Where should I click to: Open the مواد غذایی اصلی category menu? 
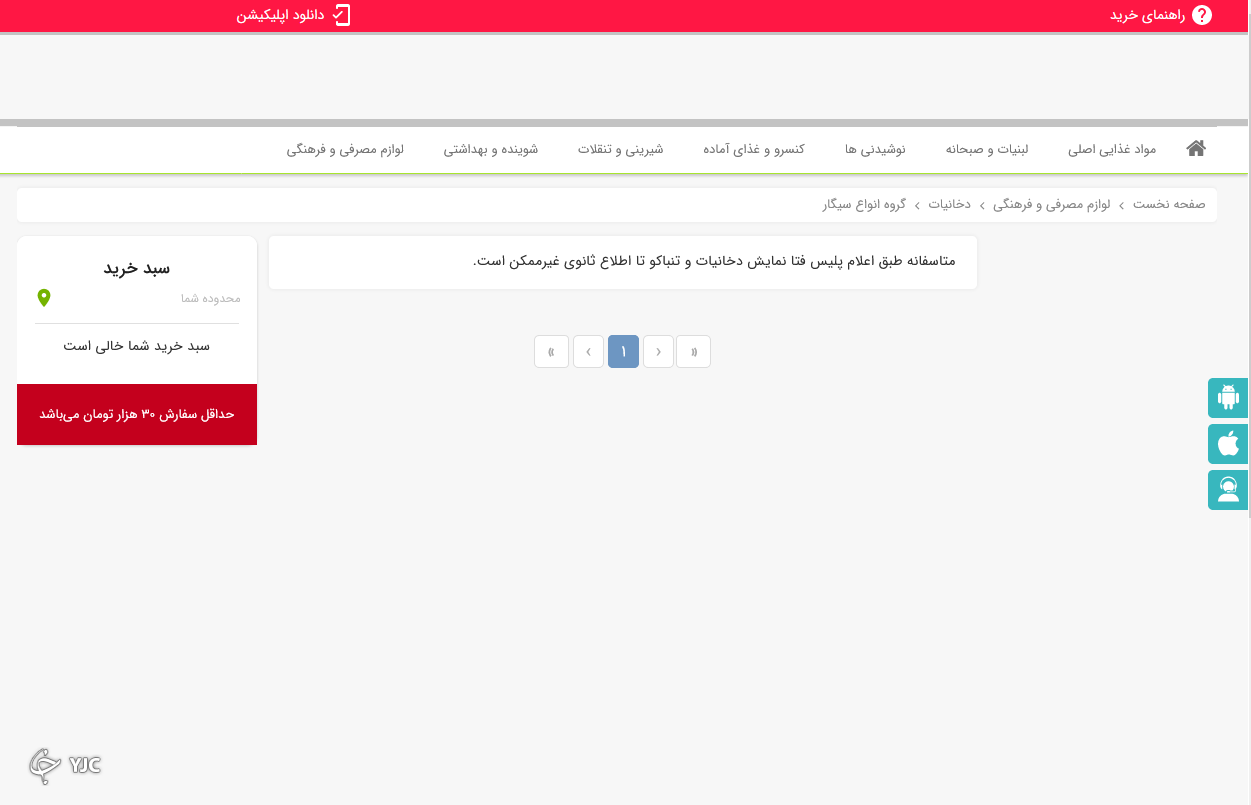click(x=1114, y=148)
